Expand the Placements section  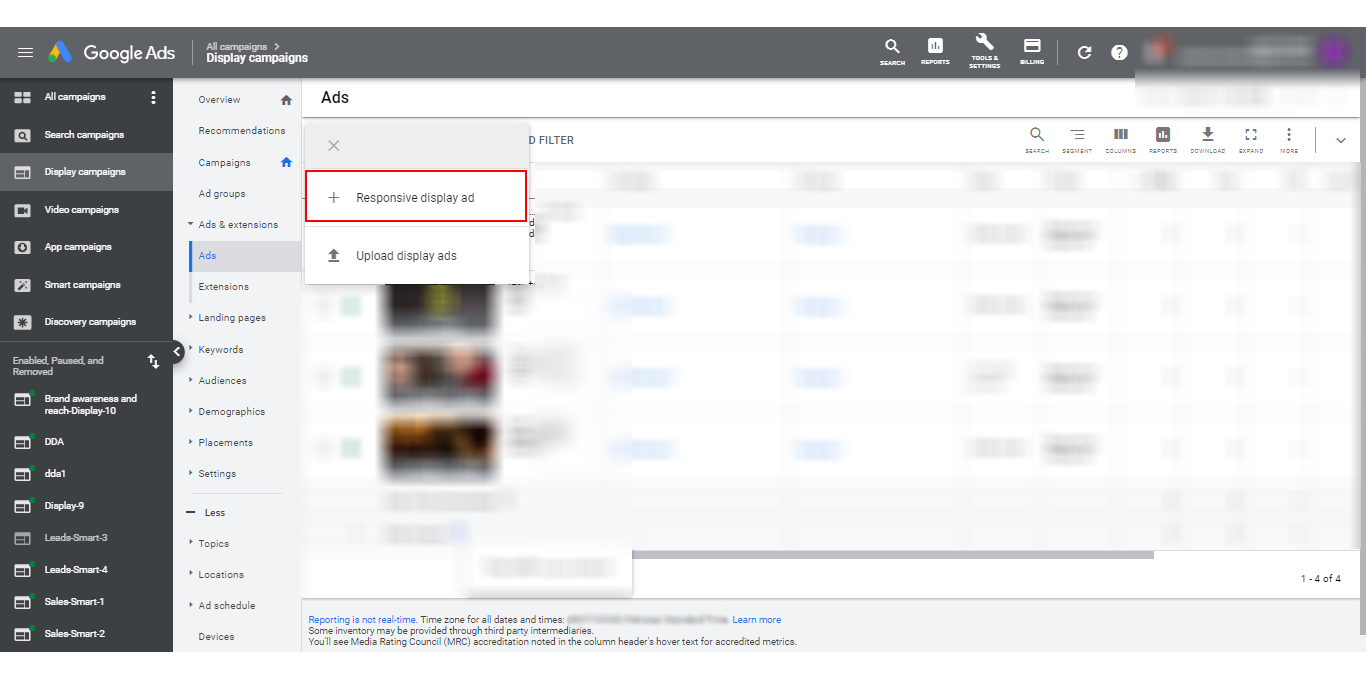[x=225, y=443]
